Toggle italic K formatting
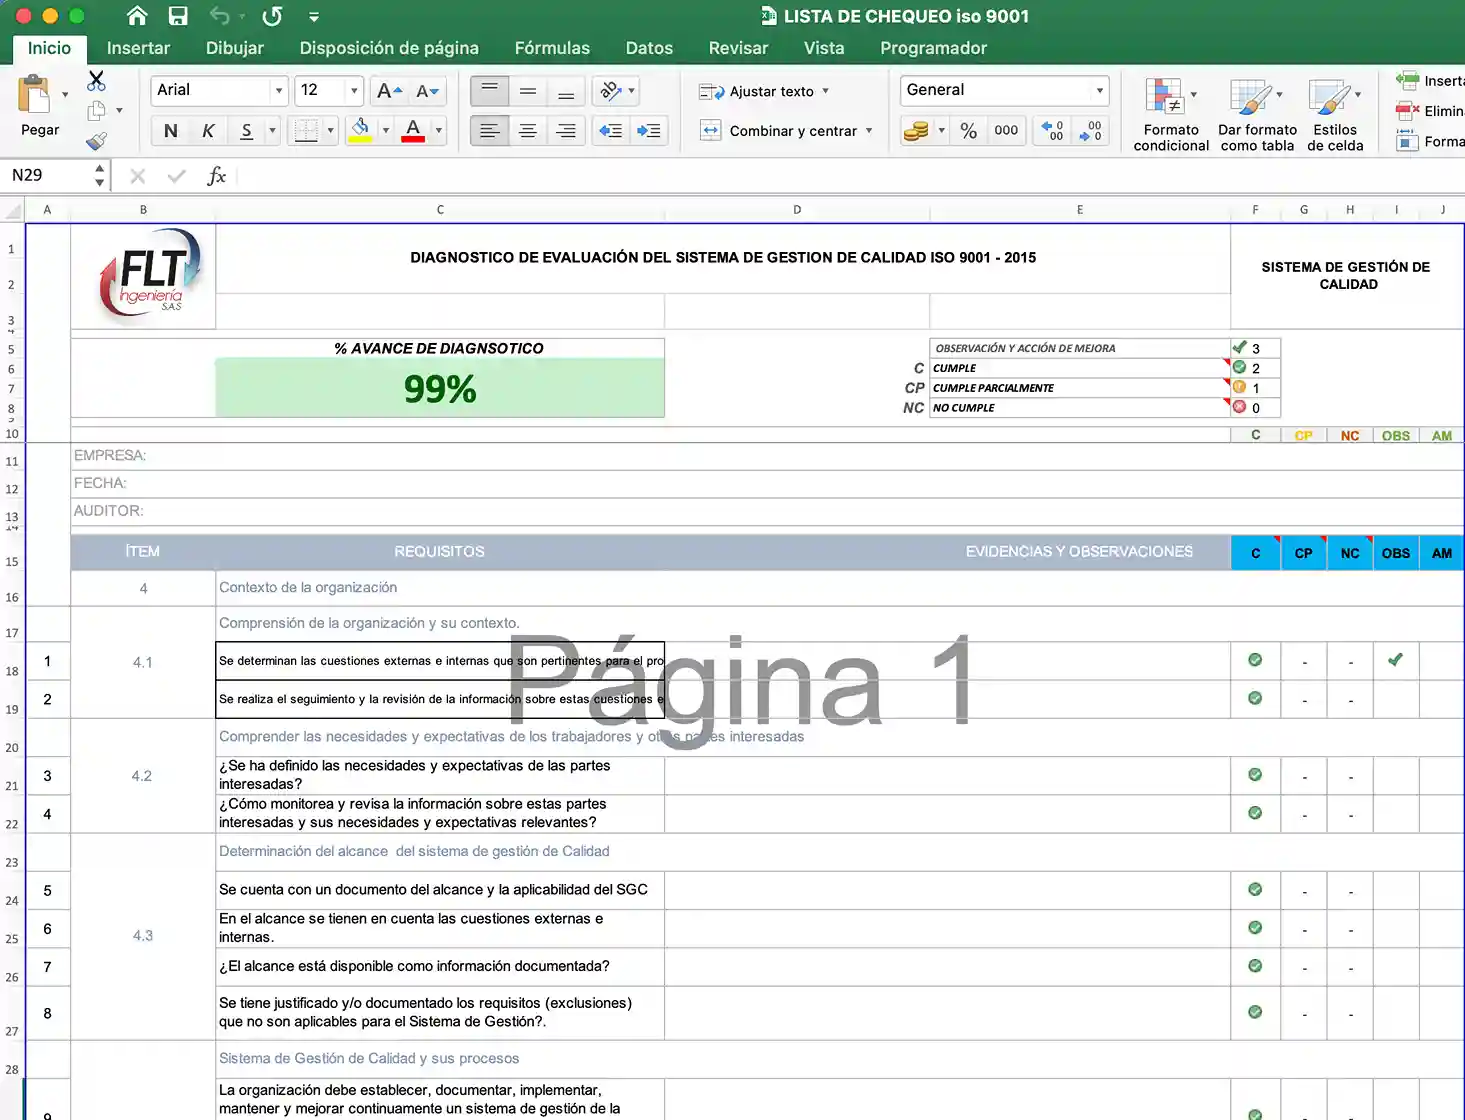1465x1120 pixels. [208, 131]
